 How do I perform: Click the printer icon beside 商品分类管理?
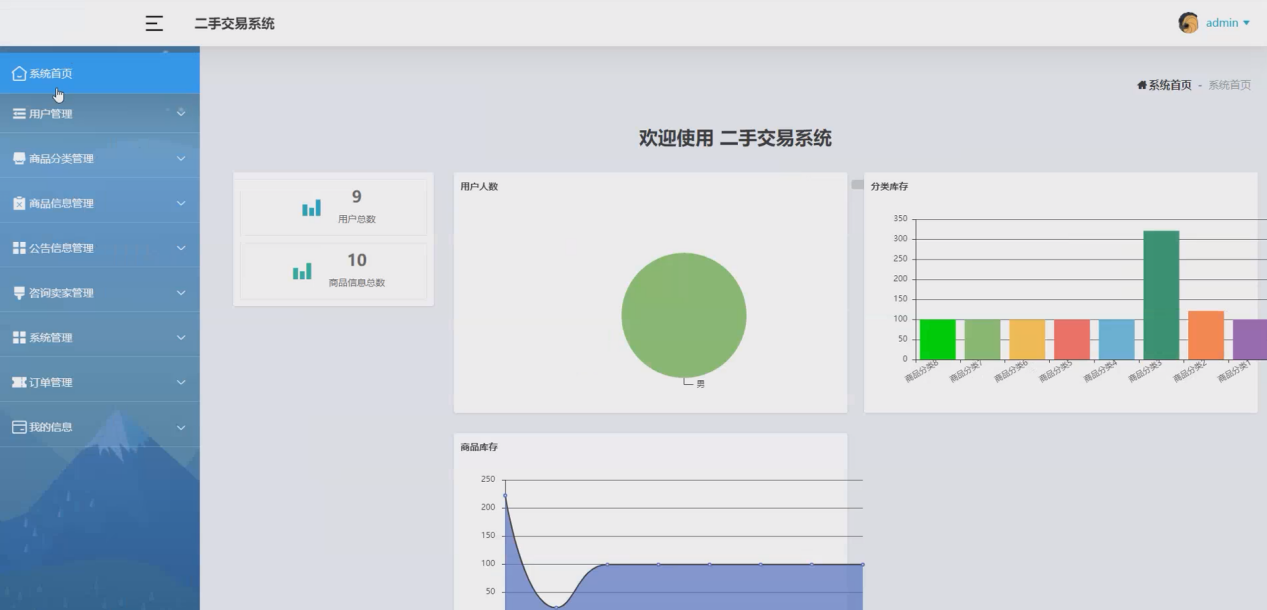click(18, 158)
